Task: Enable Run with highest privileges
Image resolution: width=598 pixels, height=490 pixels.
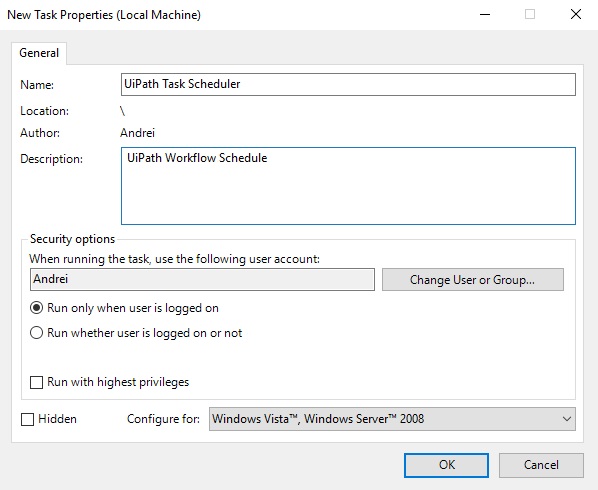Action: pyautogui.click(x=36, y=382)
